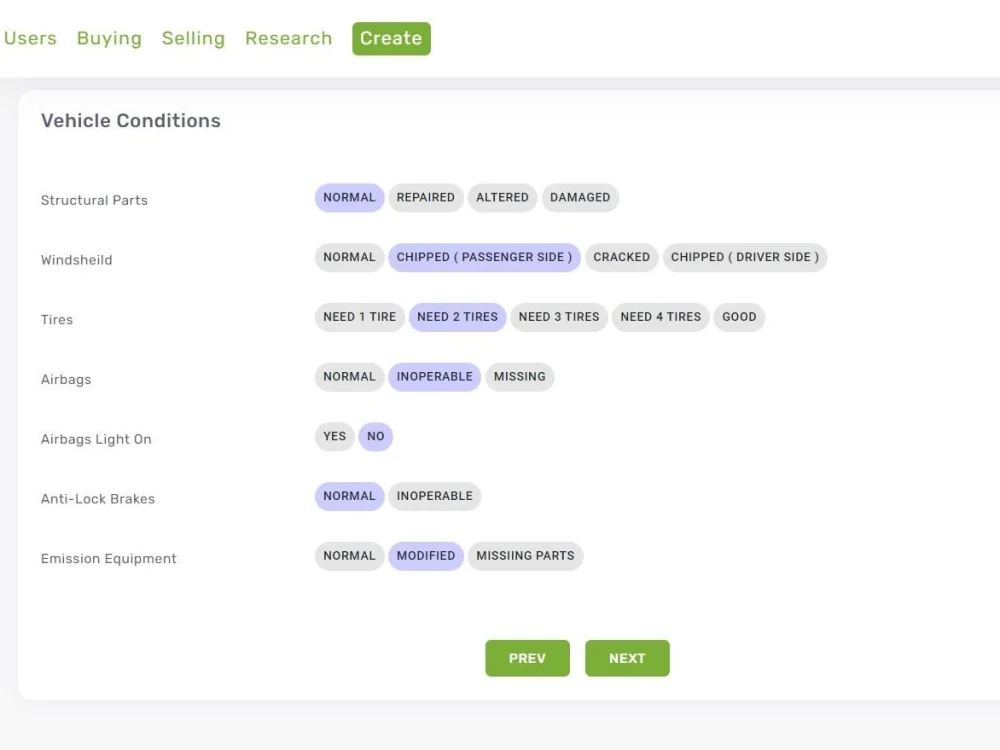Click the Create button
The image size is (1000, 750).
[390, 38]
